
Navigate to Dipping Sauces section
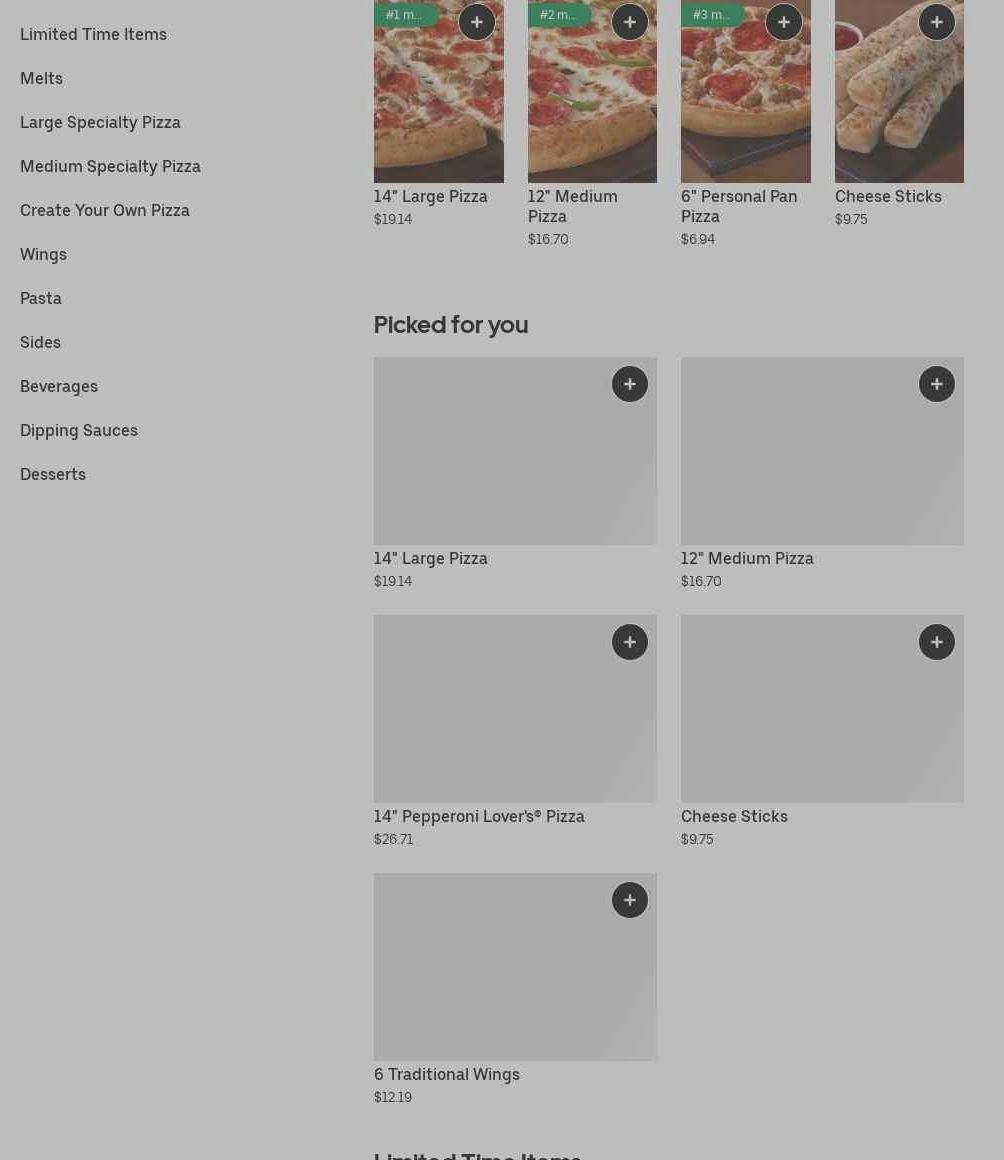click(79, 430)
